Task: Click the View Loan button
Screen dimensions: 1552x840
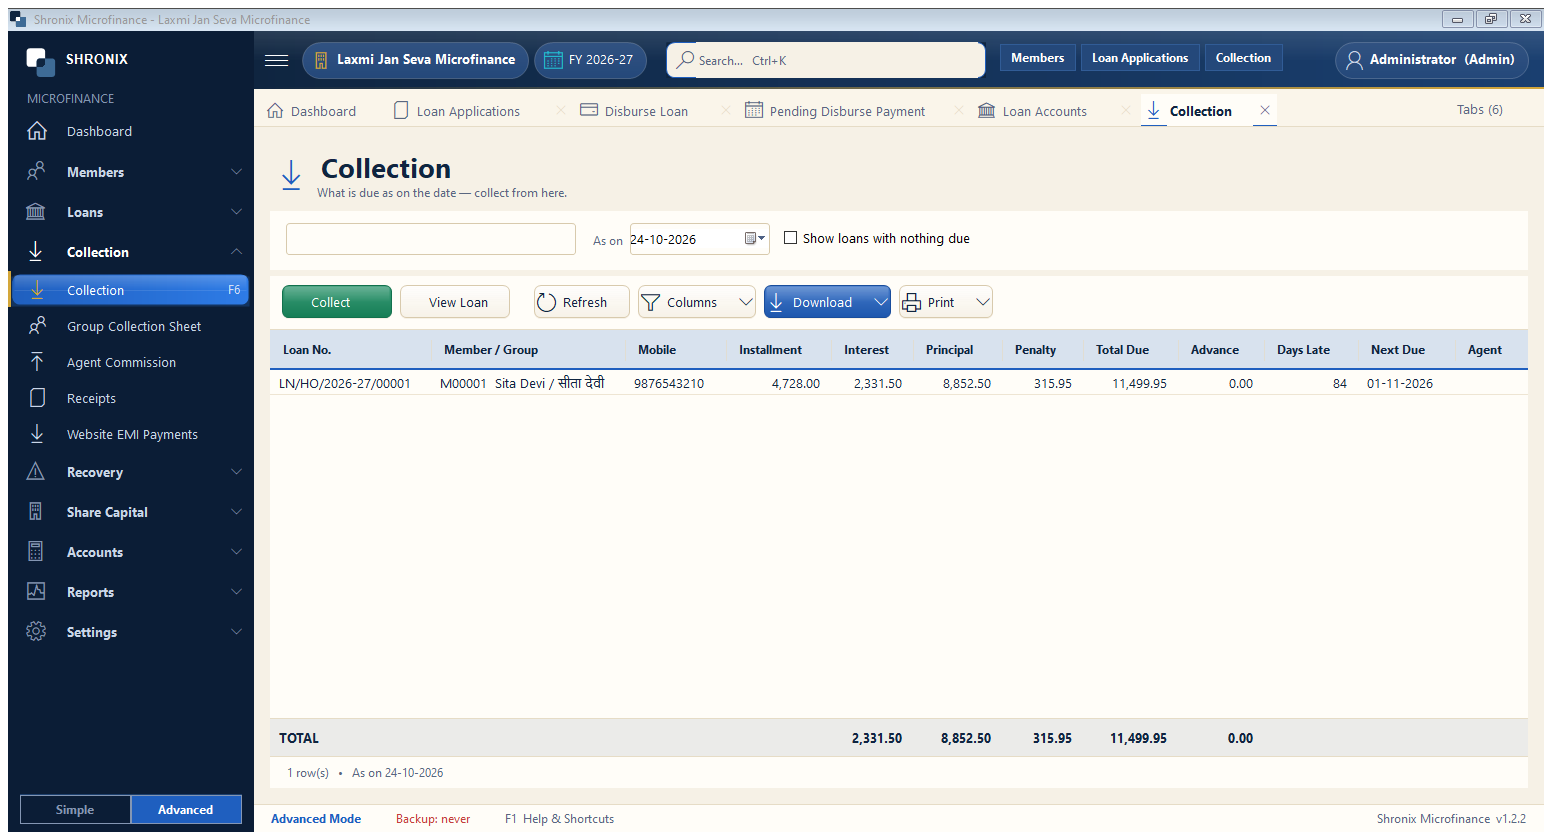Action: (455, 302)
